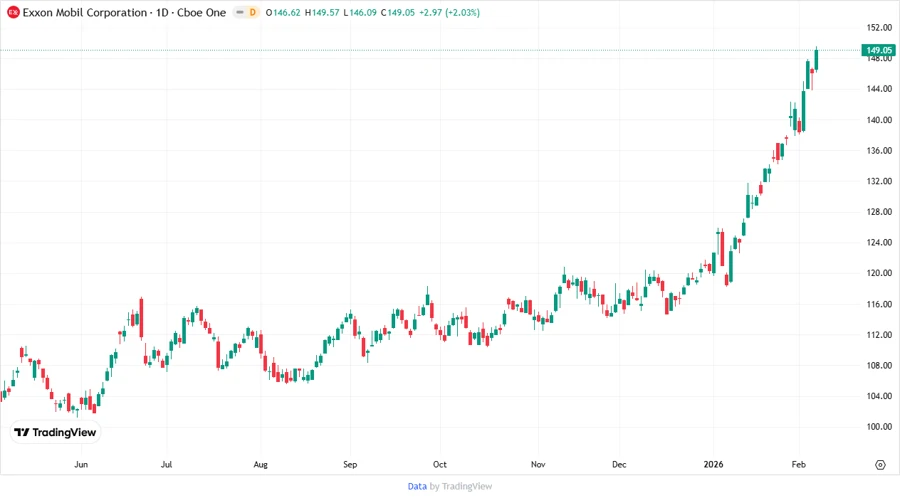Click the Sep label on time axis
900x498 pixels.
pos(350,464)
